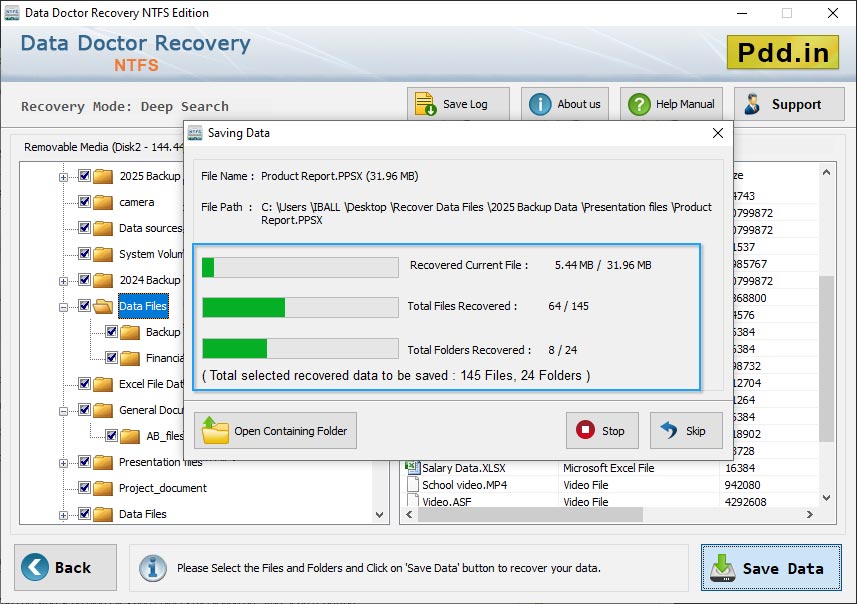Click the Help Manual question mark icon

coord(639,104)
